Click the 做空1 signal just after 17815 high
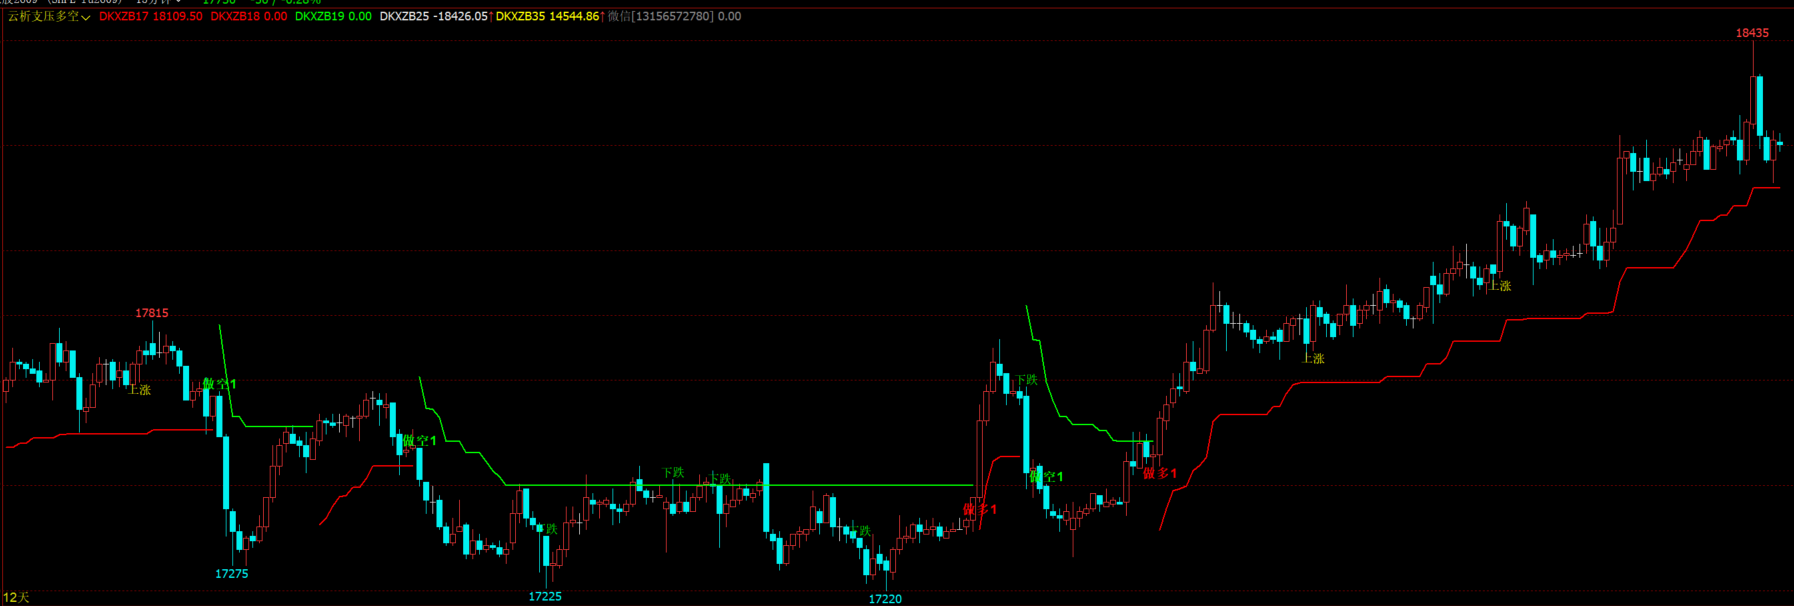The image size is (1794, 606). [220, 384]
